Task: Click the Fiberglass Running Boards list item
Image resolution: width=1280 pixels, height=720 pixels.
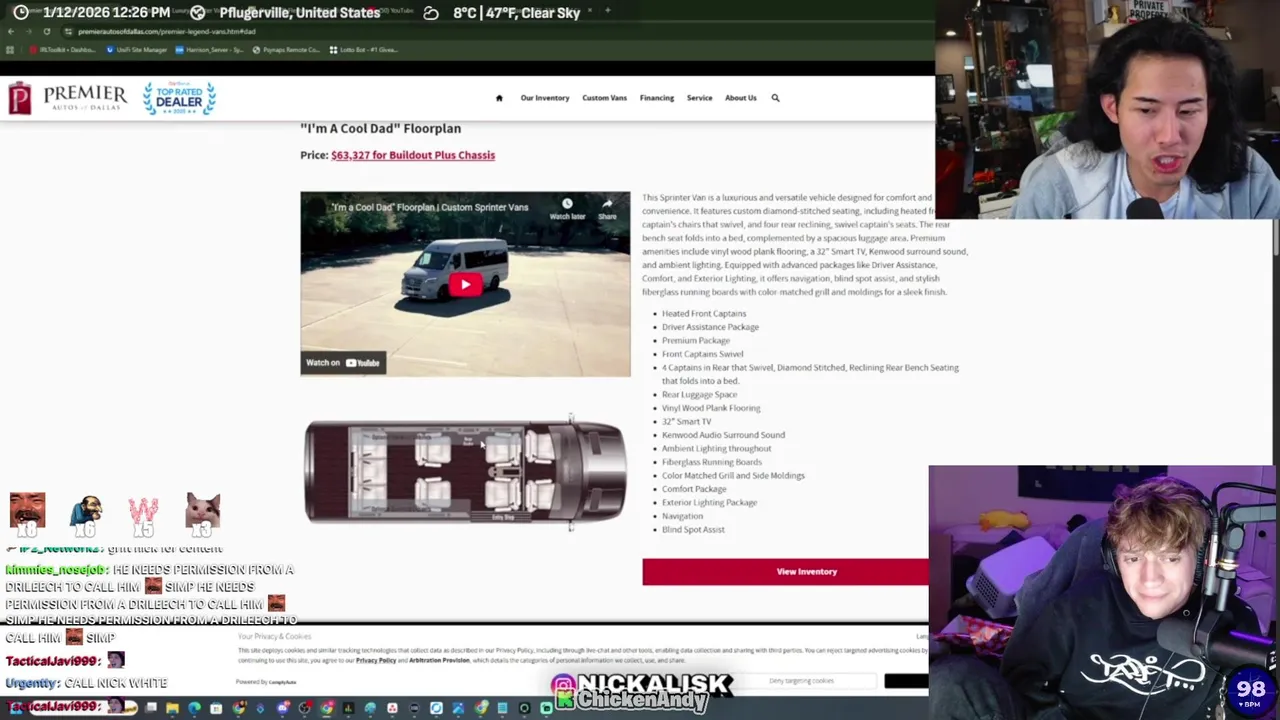Action: (711, 462)
